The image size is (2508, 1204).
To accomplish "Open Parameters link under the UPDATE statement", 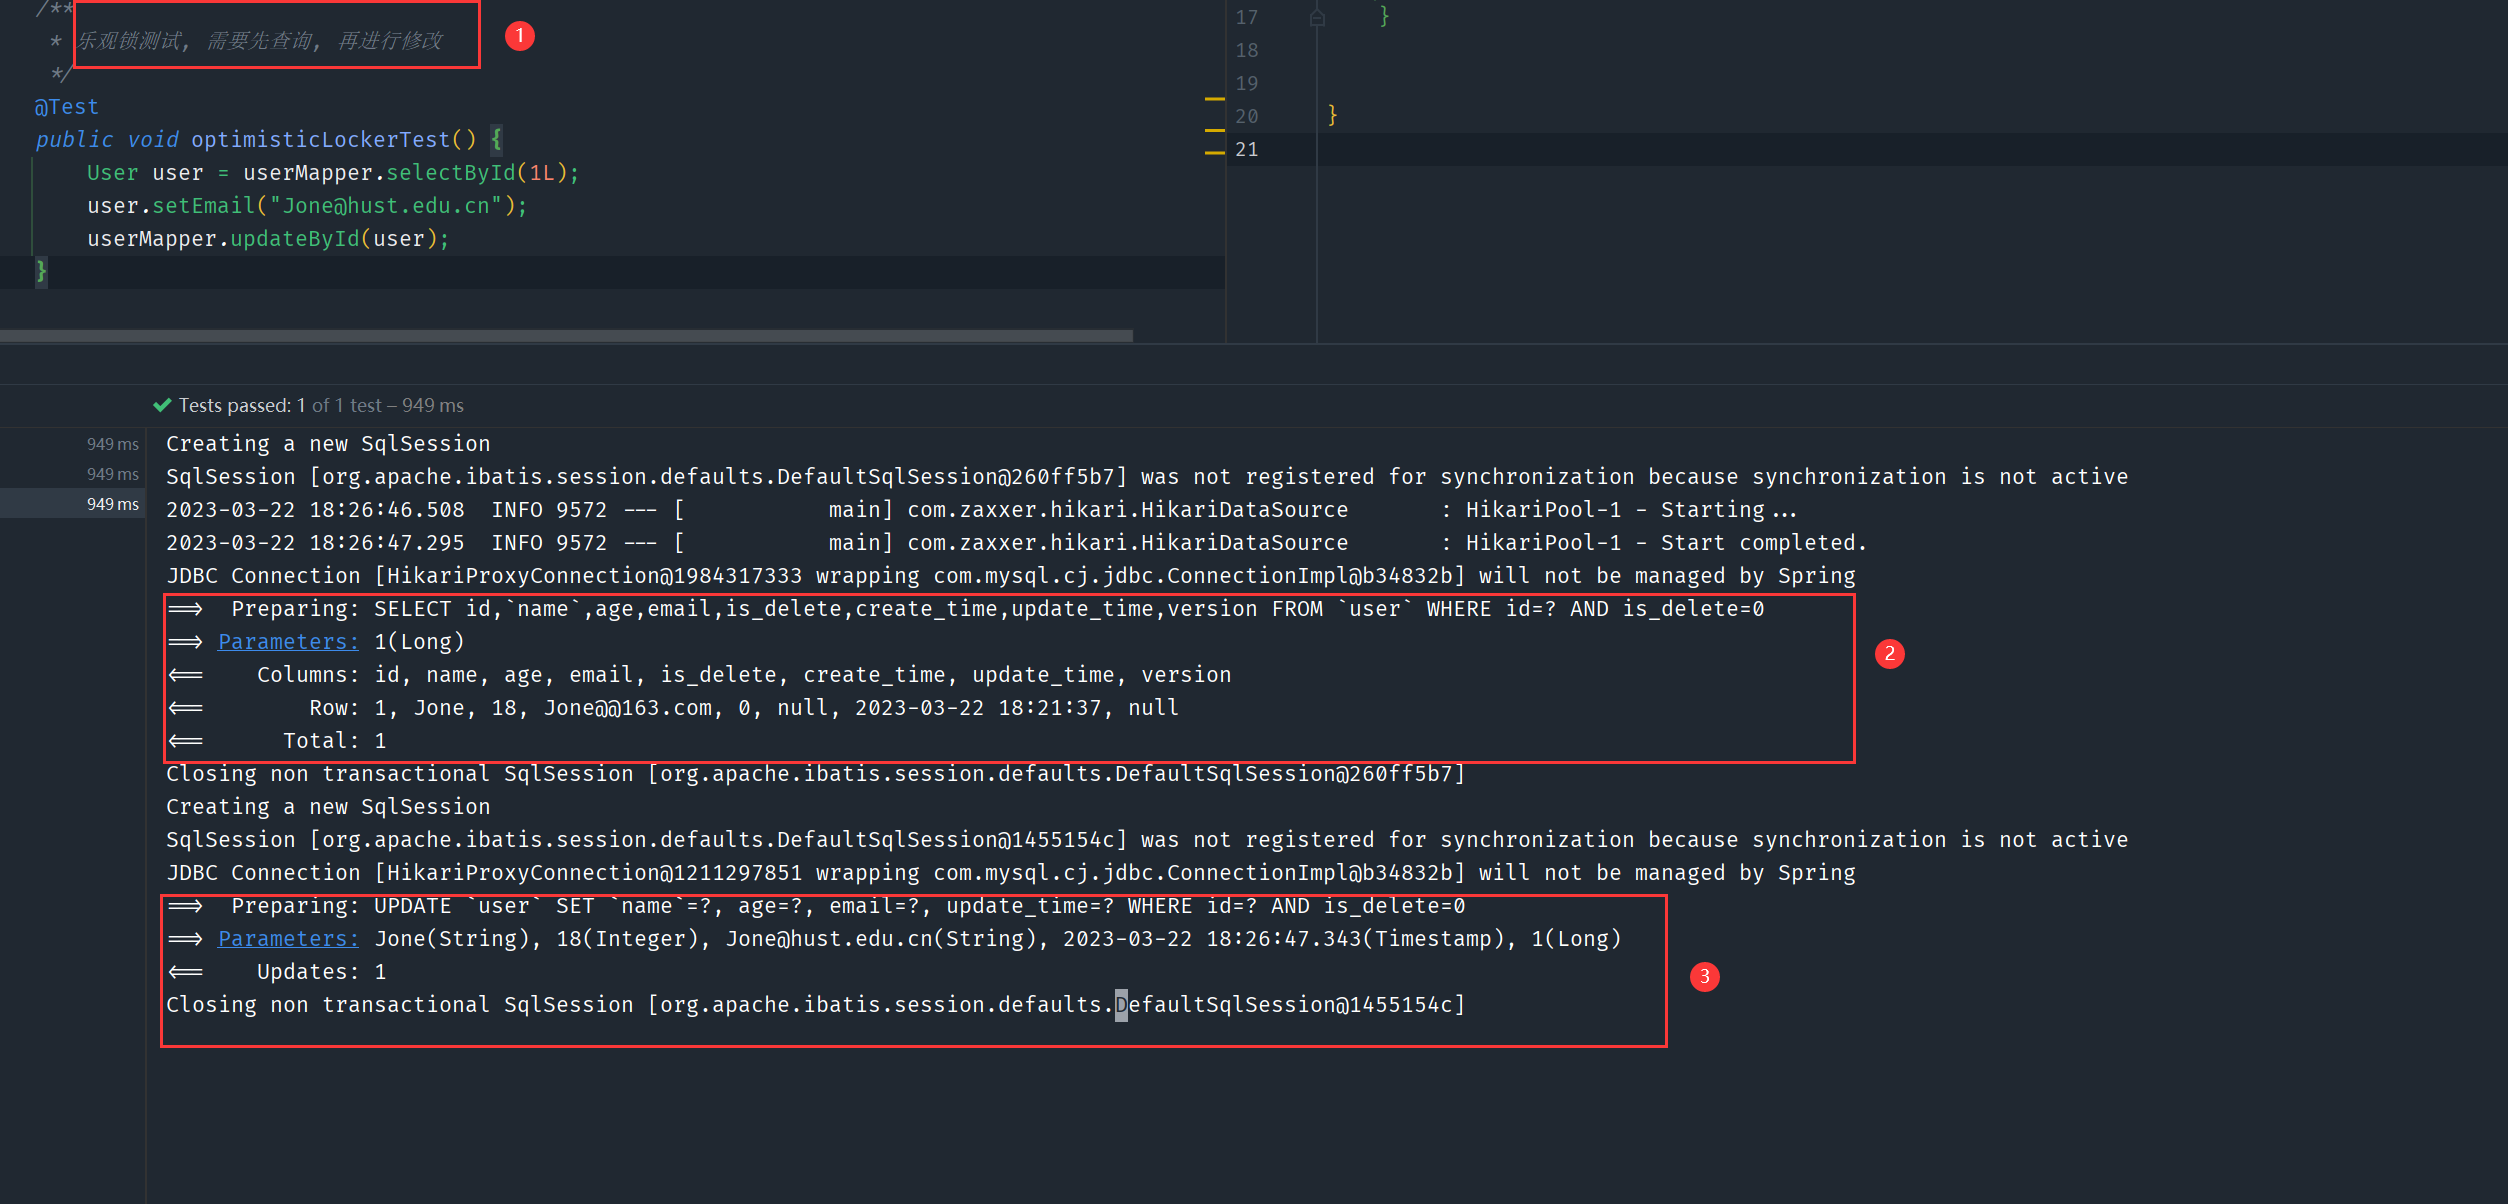I will pyautogui.click(x=288, y=939).
